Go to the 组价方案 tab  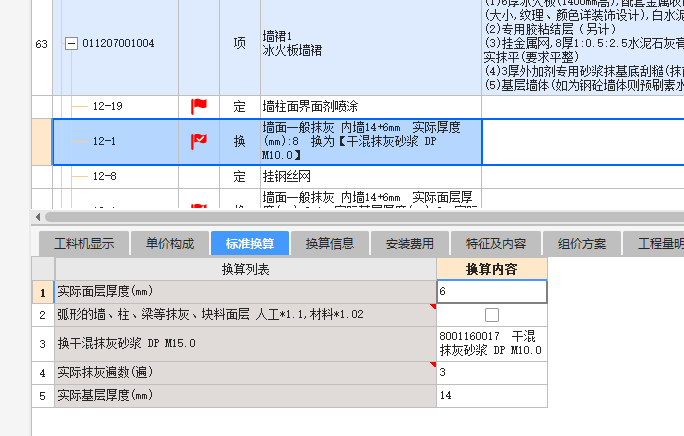tap(582, 244)
